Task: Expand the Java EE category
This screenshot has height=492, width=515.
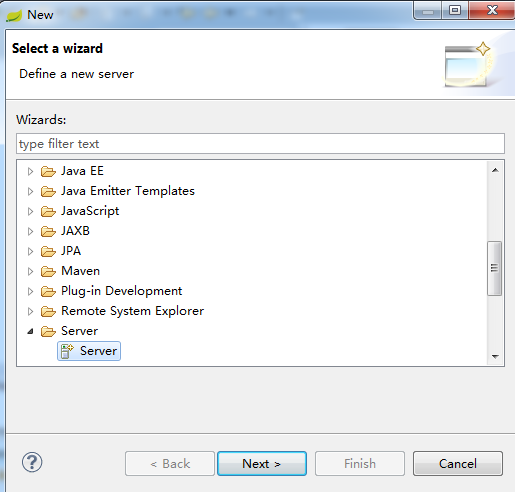Action: [x=30, y=171]
